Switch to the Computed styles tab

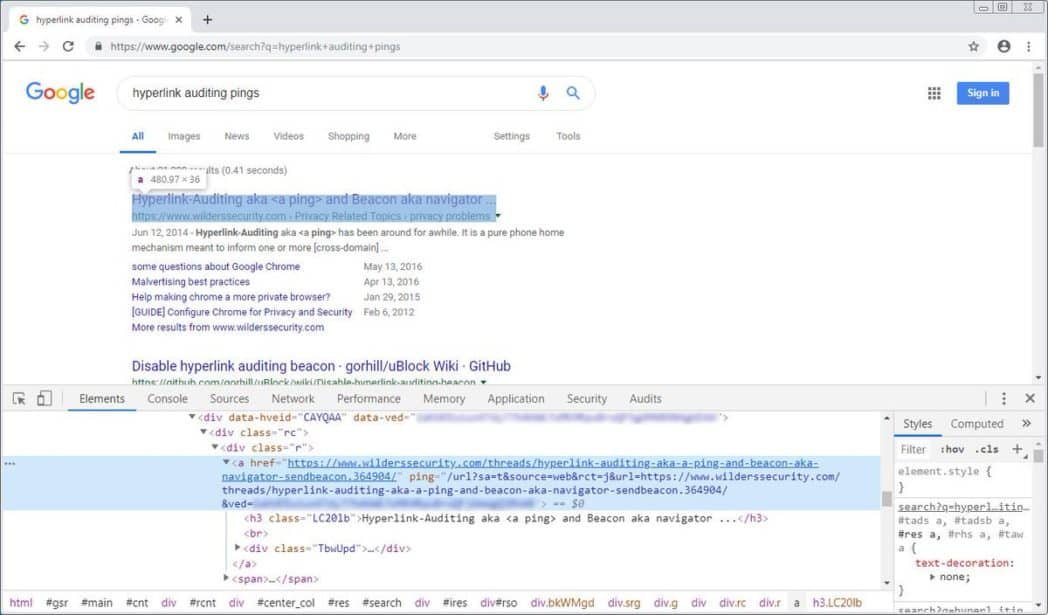[x=976, y=423]
